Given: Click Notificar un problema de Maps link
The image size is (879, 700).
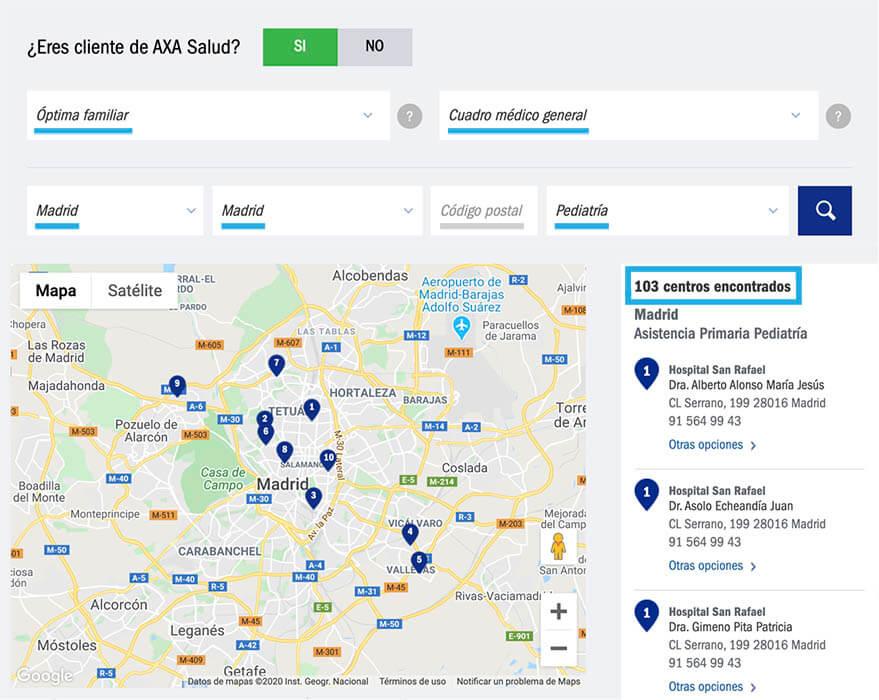Looking at the screenshot, I should [519, 682].
